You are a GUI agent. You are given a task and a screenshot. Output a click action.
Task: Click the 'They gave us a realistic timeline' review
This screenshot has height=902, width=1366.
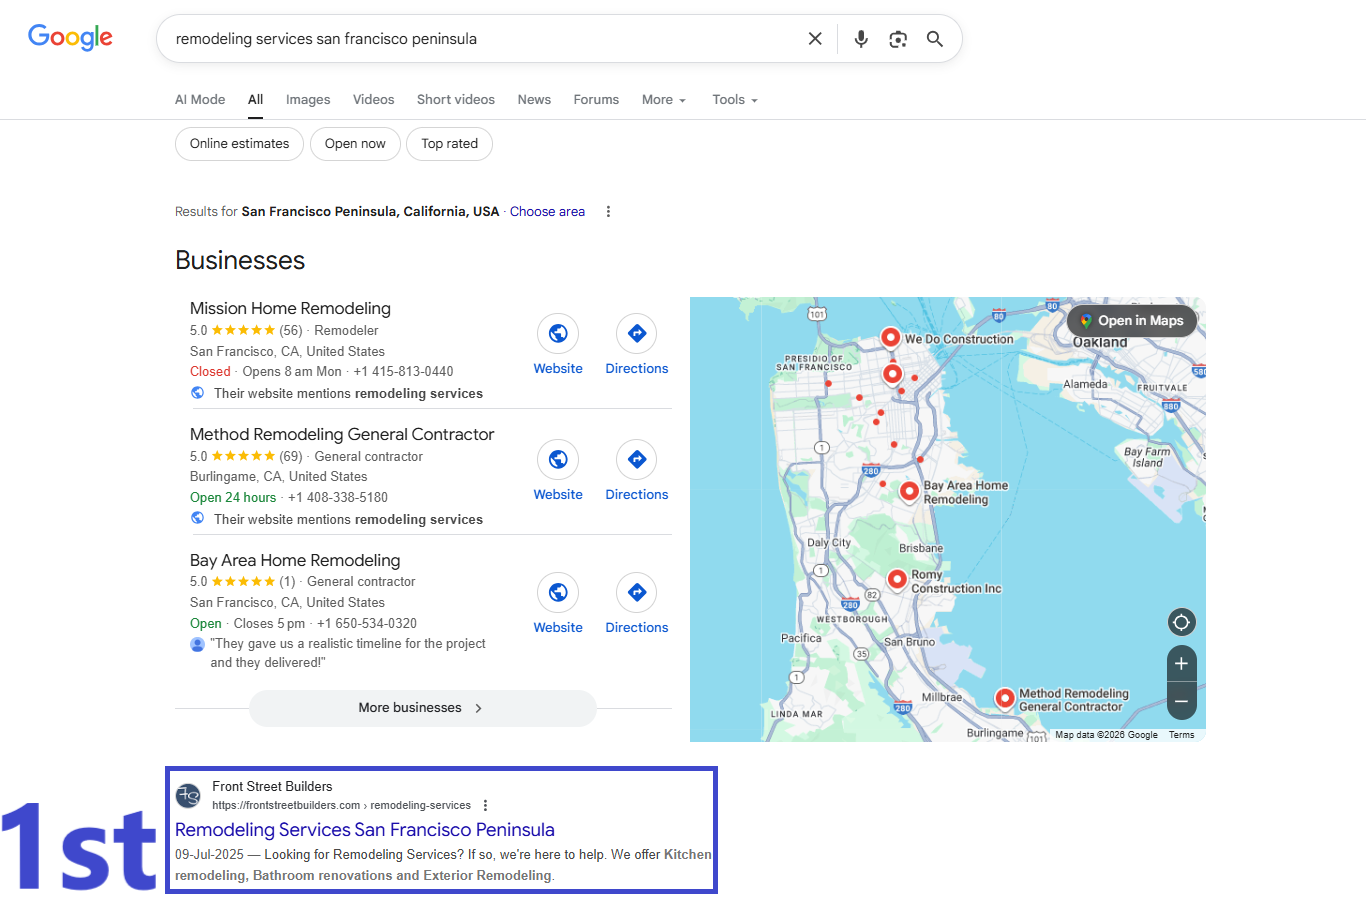348,654
